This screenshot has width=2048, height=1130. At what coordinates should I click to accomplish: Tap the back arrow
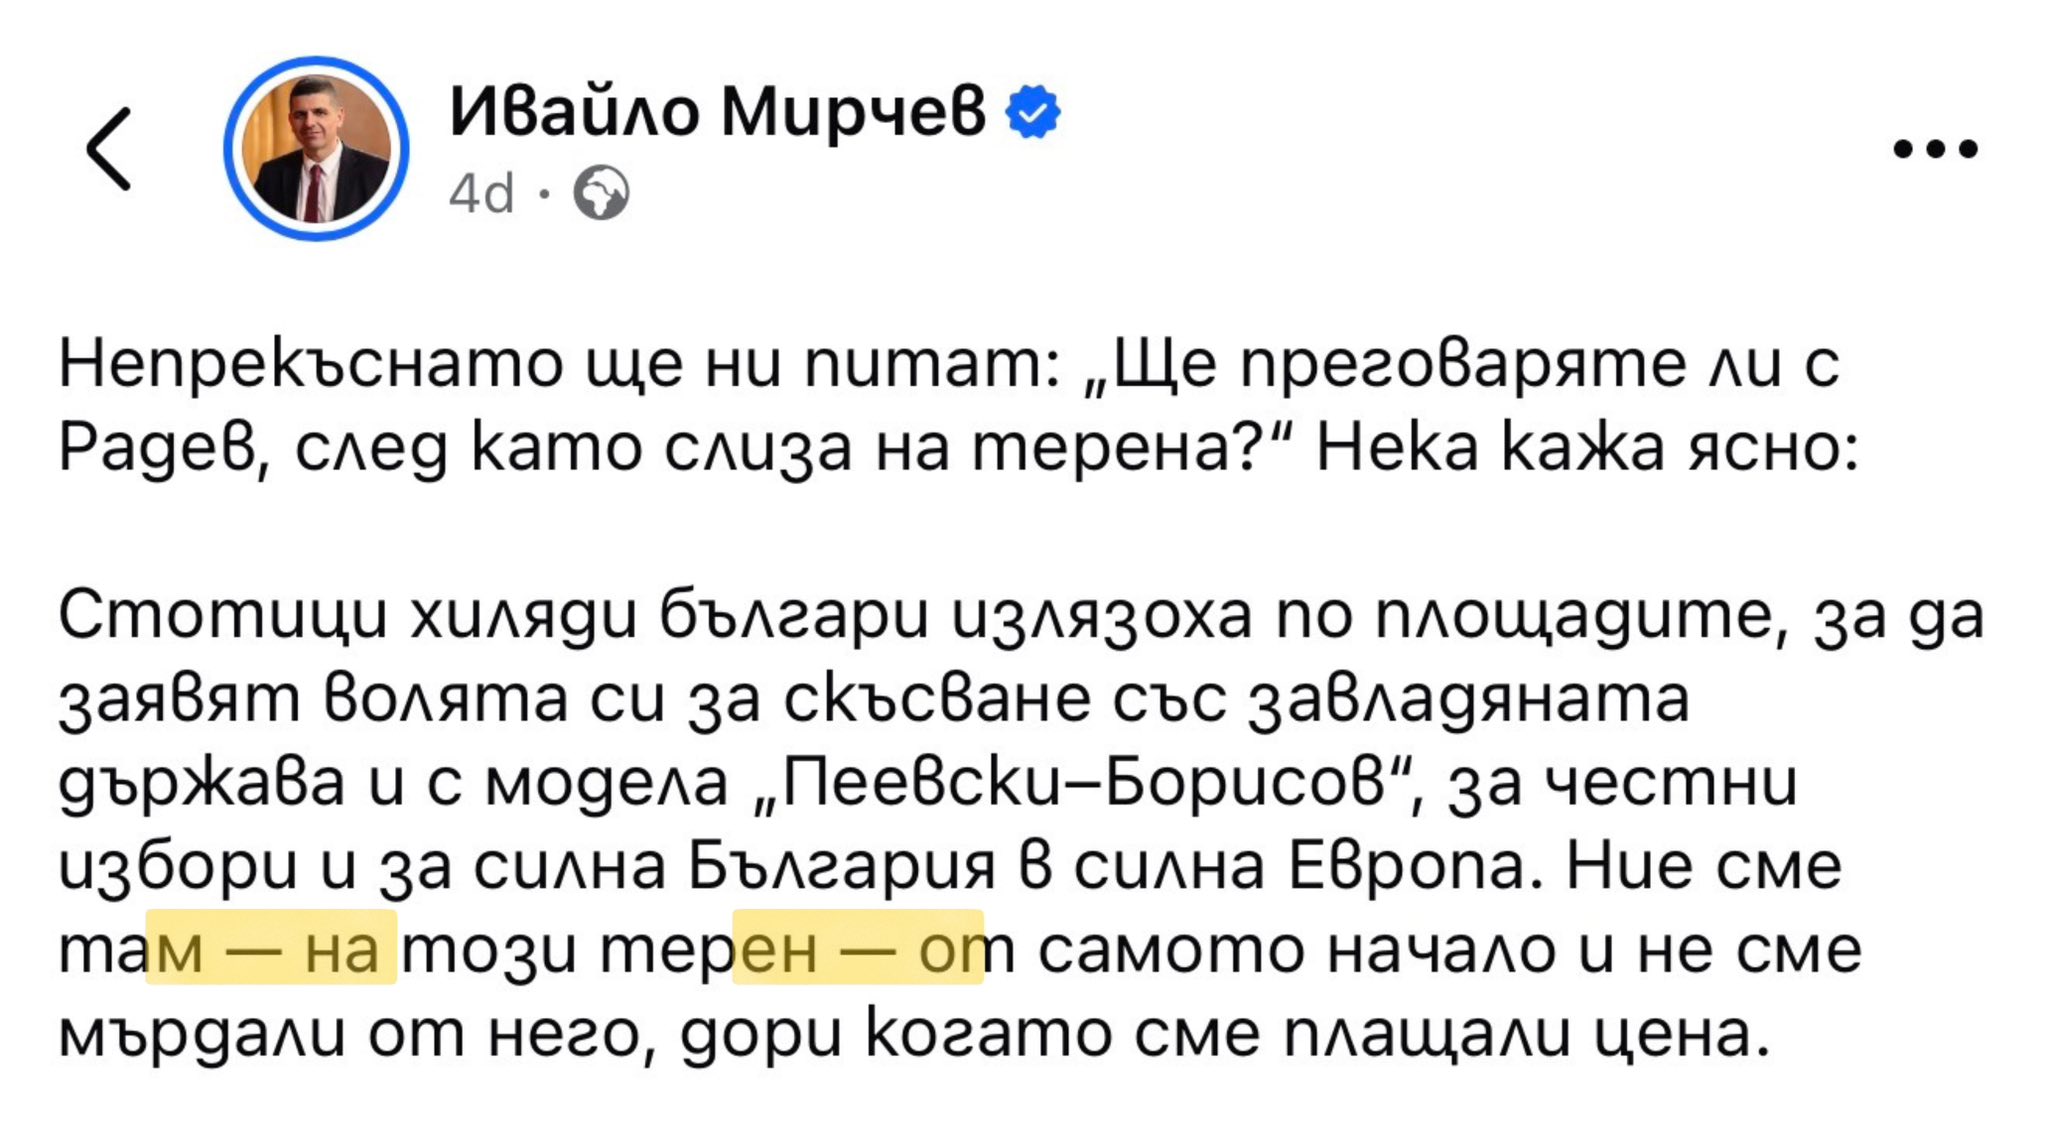(109, 149)
